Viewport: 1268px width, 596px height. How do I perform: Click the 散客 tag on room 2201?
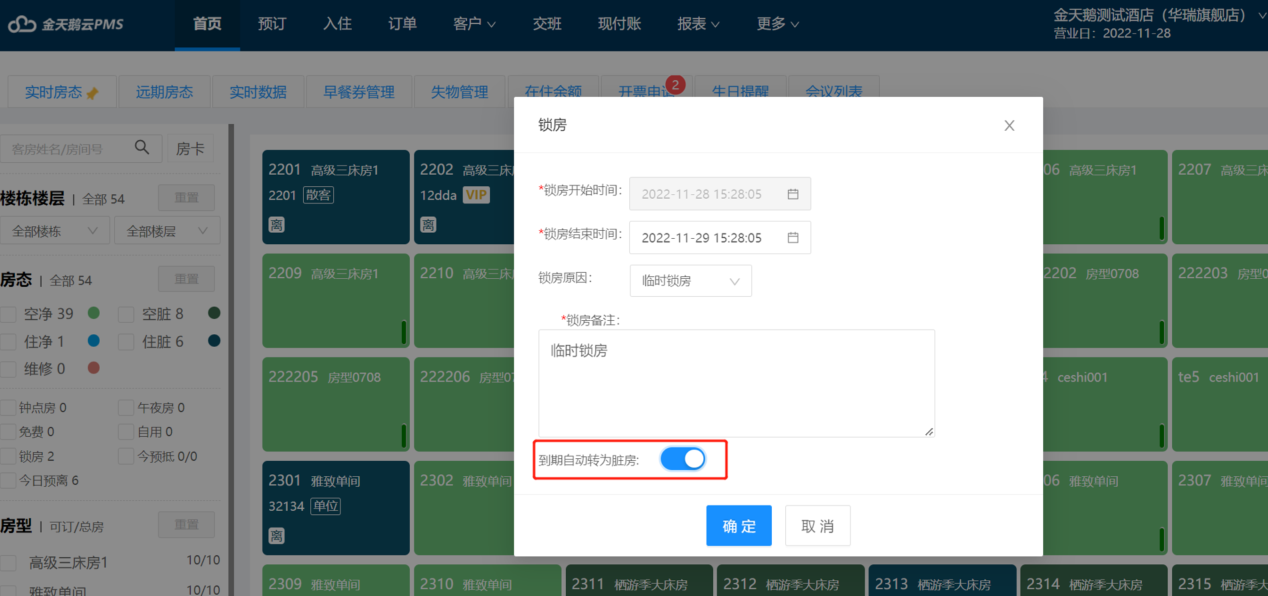319,195
